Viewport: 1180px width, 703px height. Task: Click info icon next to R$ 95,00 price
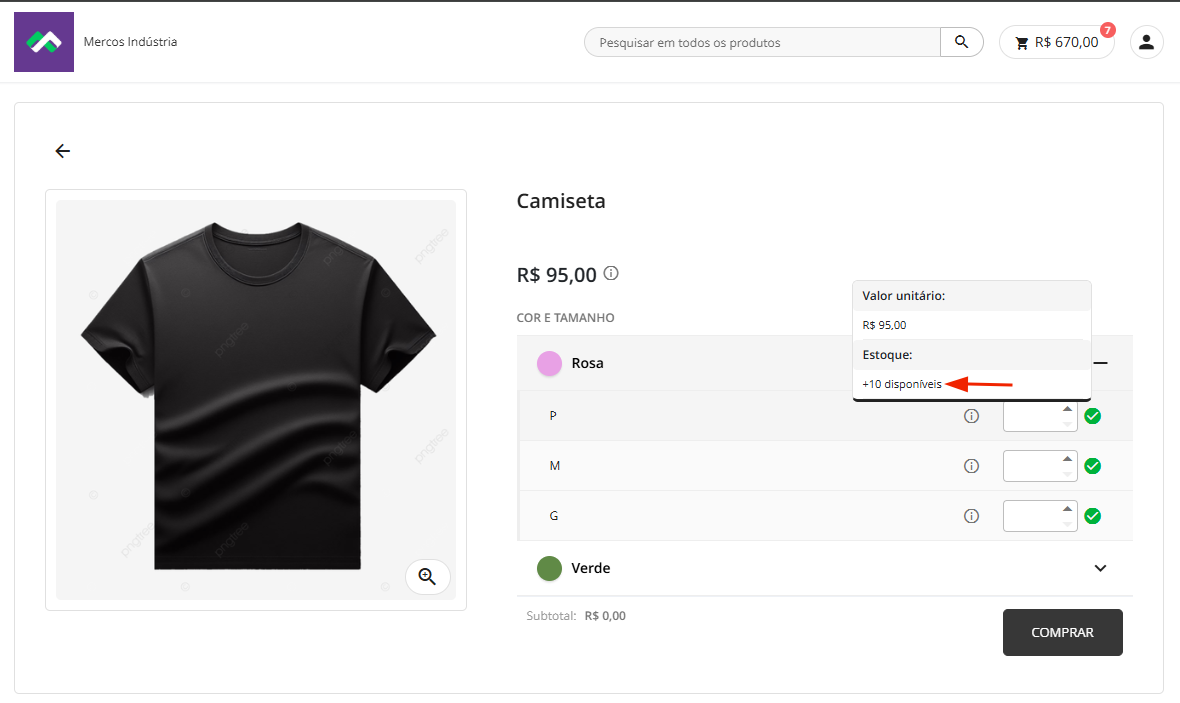612,273
